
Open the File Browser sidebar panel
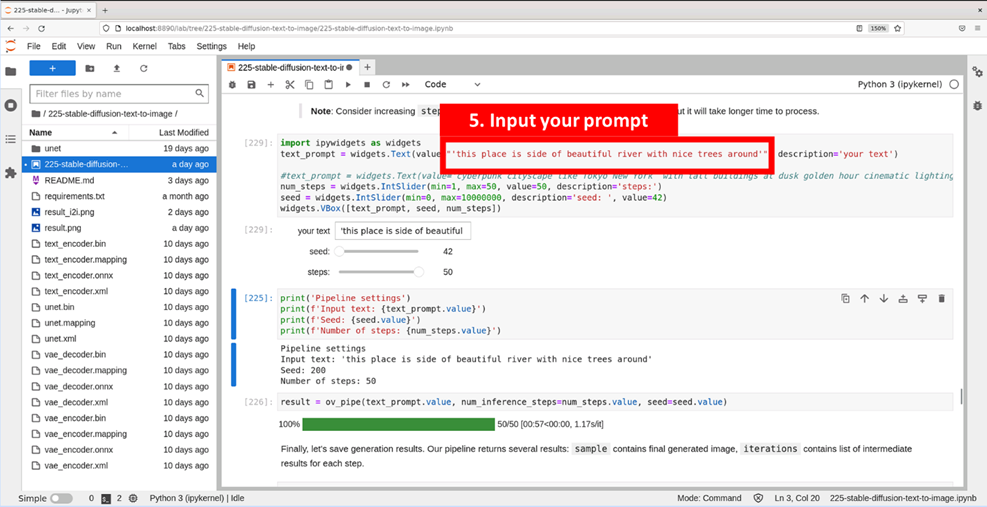[11, 71]
